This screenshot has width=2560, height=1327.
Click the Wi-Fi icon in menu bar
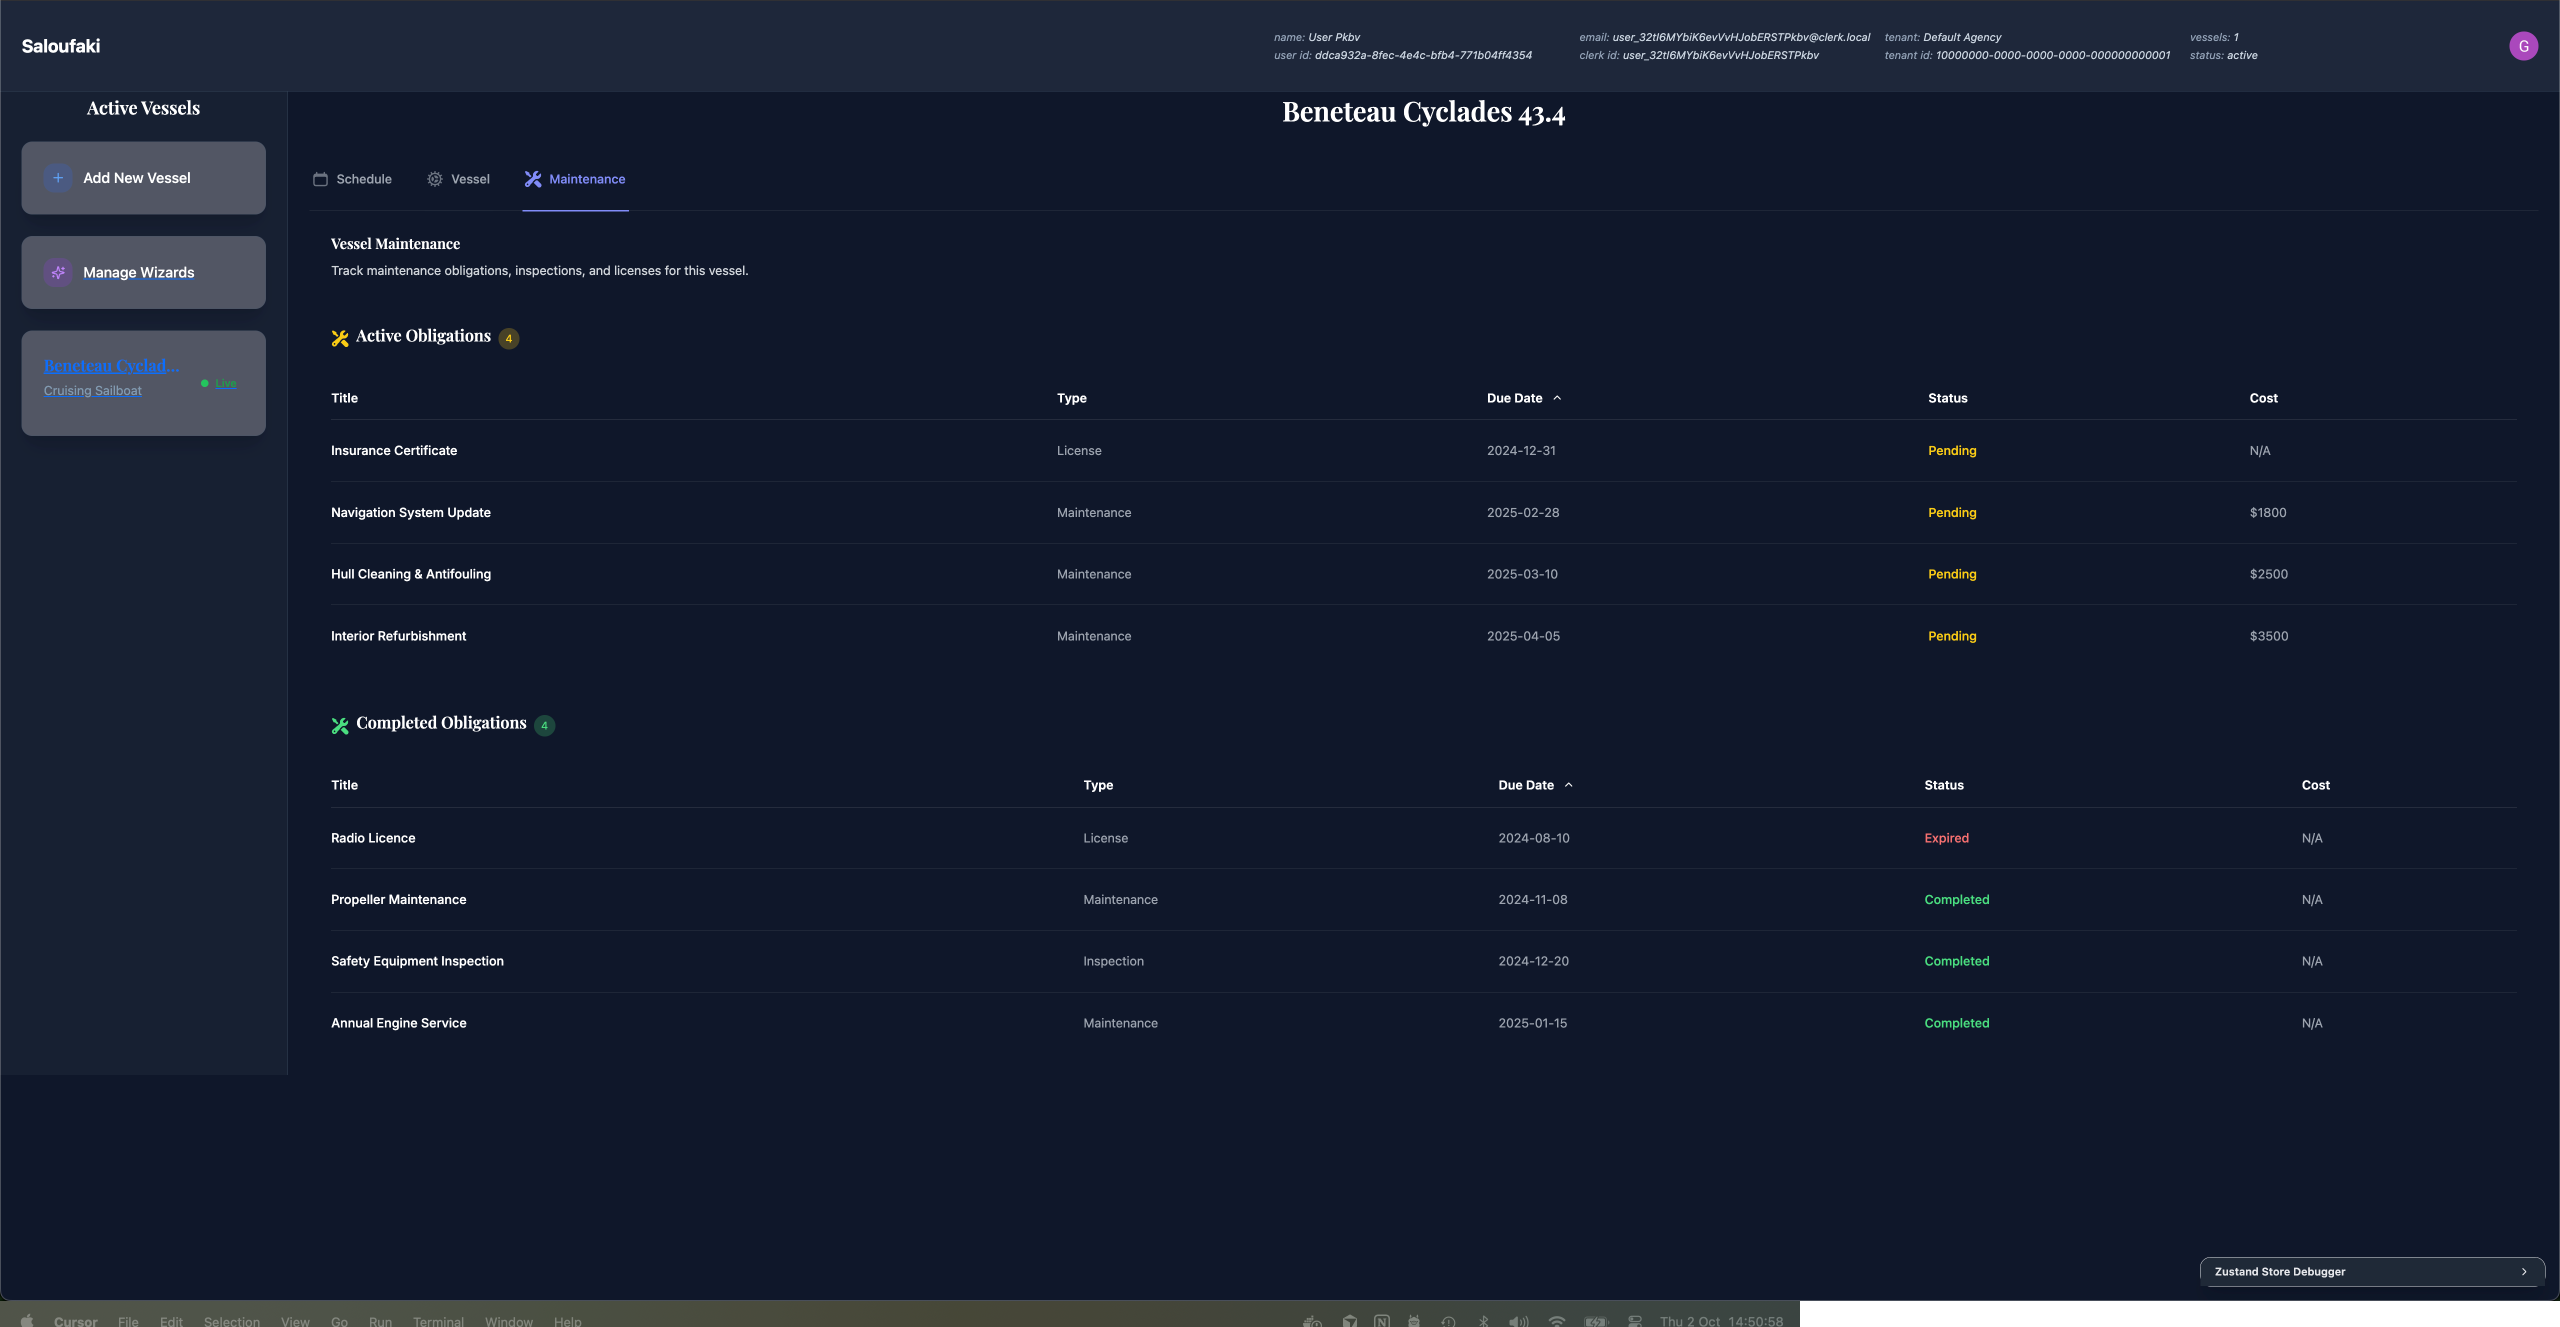(1556, 1321)
